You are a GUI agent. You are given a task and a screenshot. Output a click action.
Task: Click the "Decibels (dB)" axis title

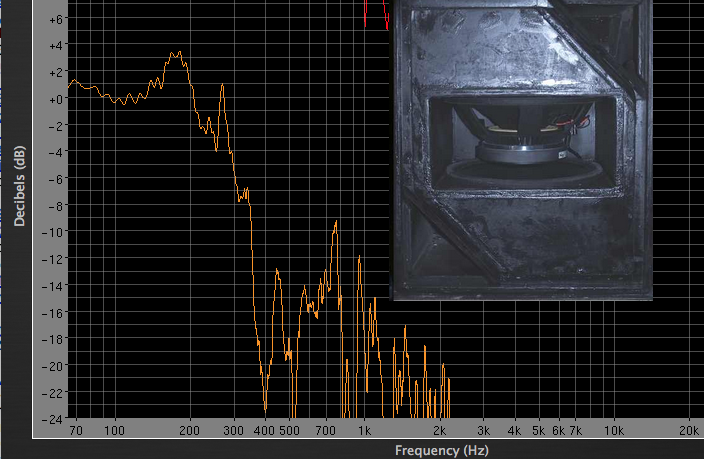tap(19, 186)
